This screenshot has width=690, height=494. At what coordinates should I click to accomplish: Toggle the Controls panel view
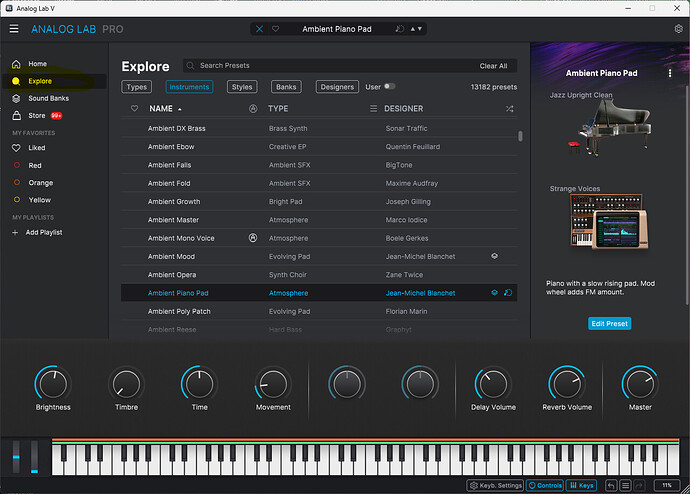pos(545,485)
